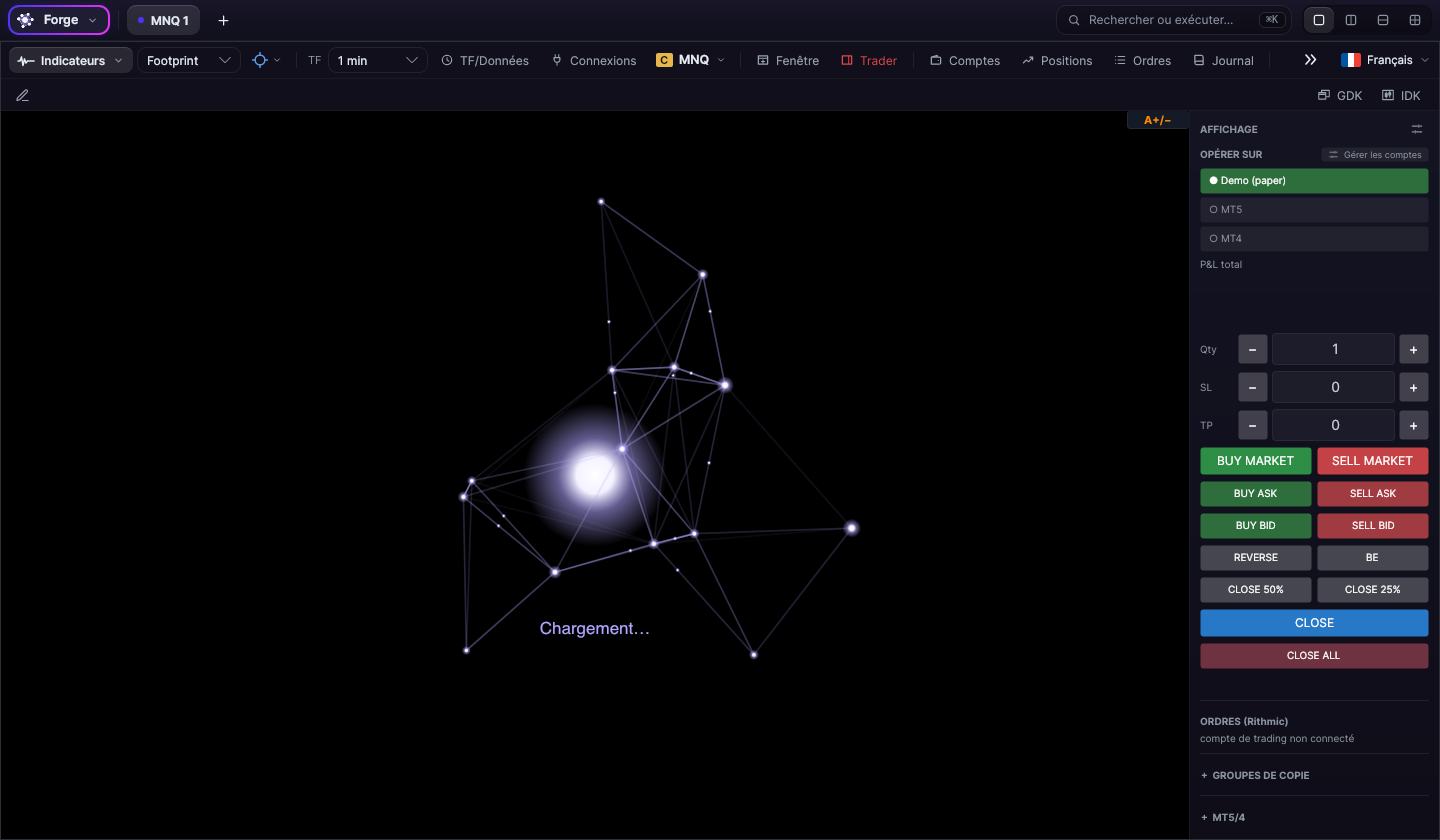The height and width of the screenshot is (840, 1440).
Task: Focus the Rechercher ou exécuter search box
Action: coord(1174,20)
